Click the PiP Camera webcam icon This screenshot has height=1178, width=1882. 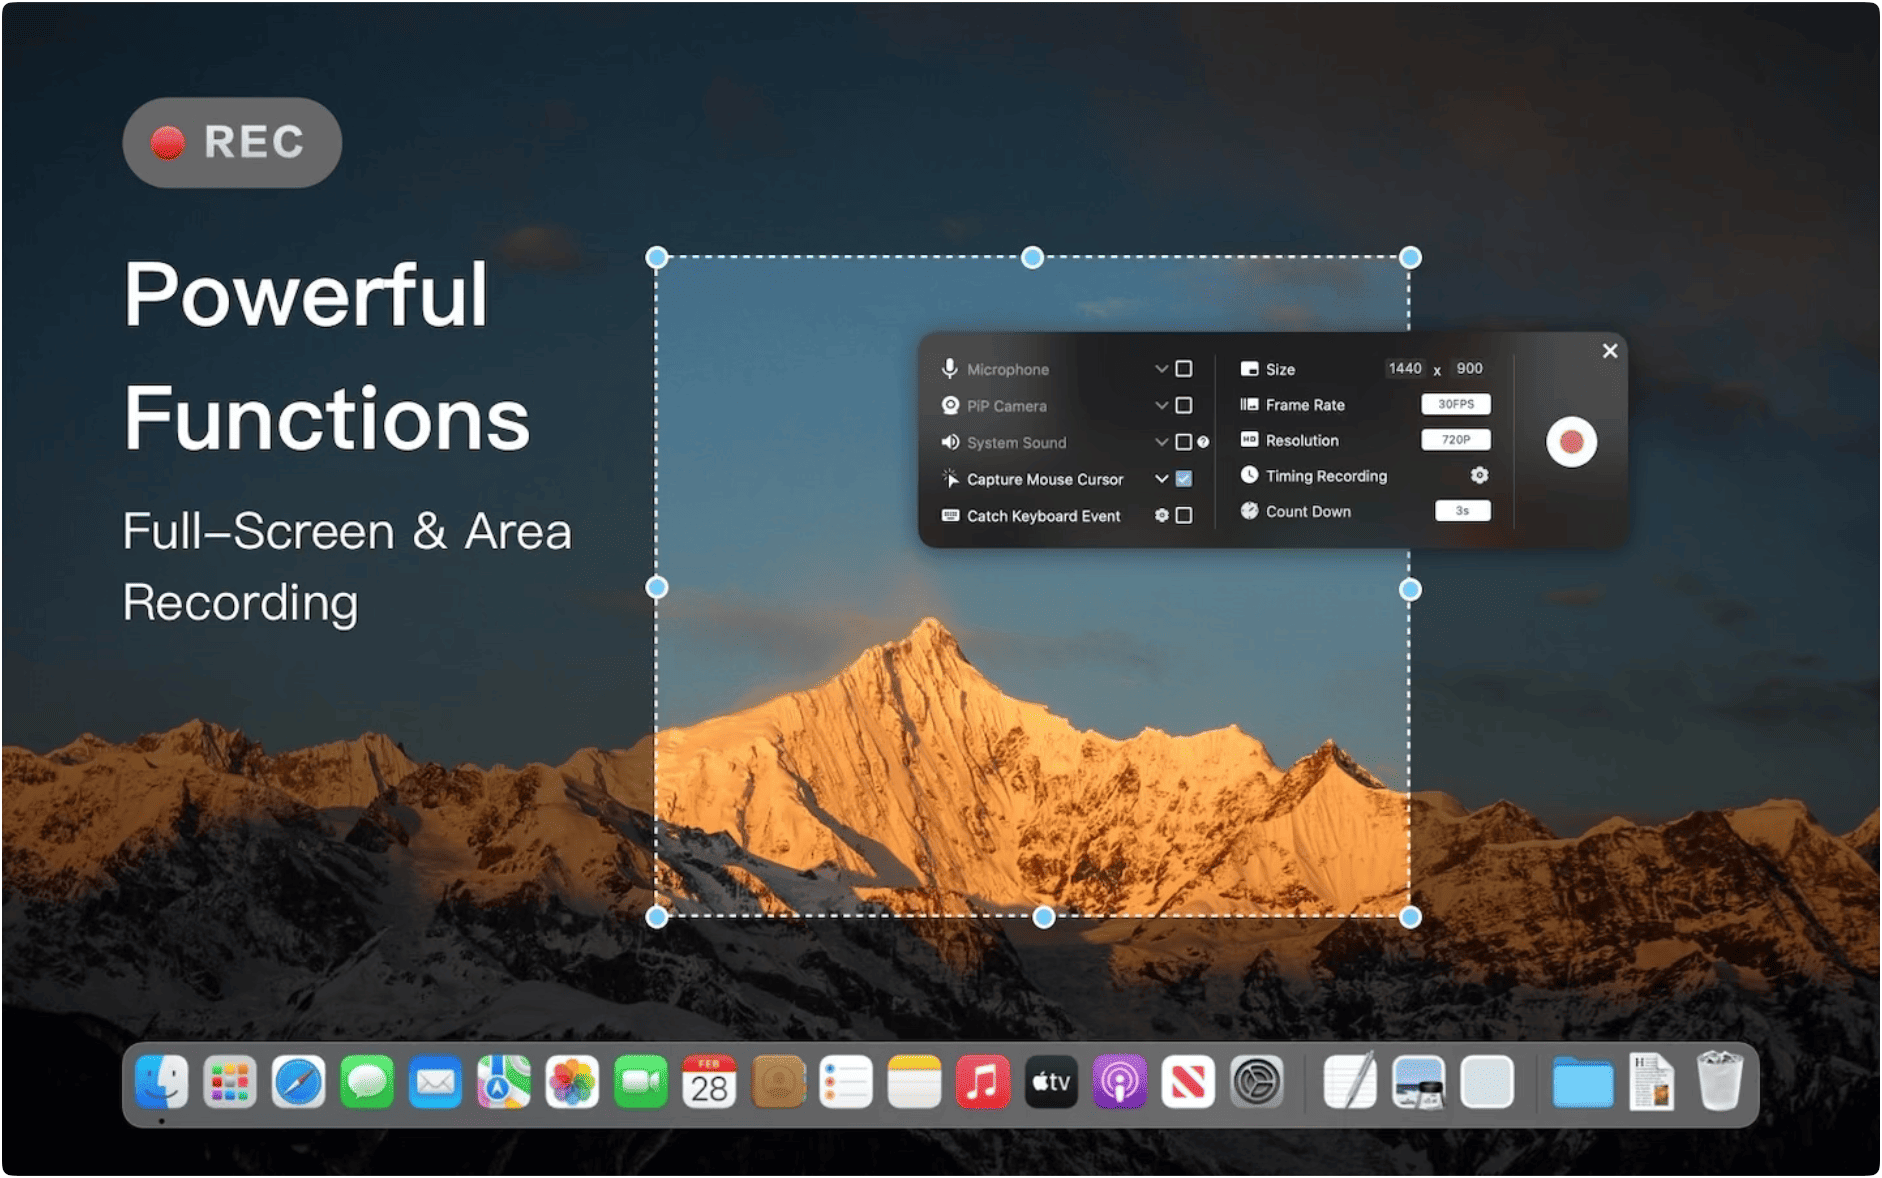[950, 406]
